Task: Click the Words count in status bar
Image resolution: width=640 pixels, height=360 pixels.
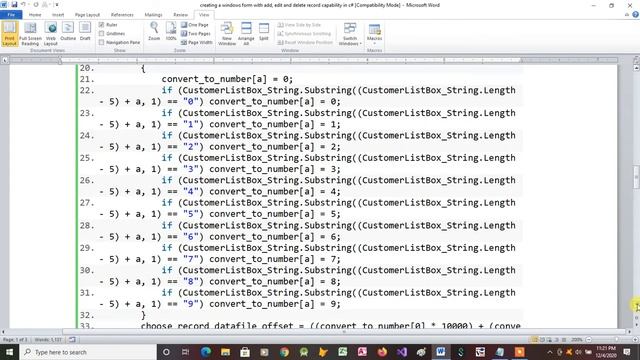Action: point(48,340)
